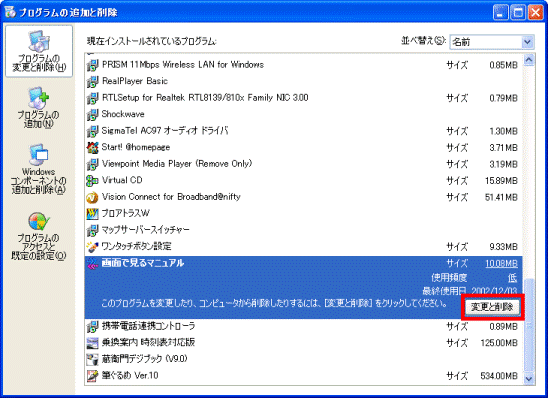This screenshot has height=398, width=548.
Task: Click the 乗換案内 時刻表対応版 icon
Action: point(93,343)
